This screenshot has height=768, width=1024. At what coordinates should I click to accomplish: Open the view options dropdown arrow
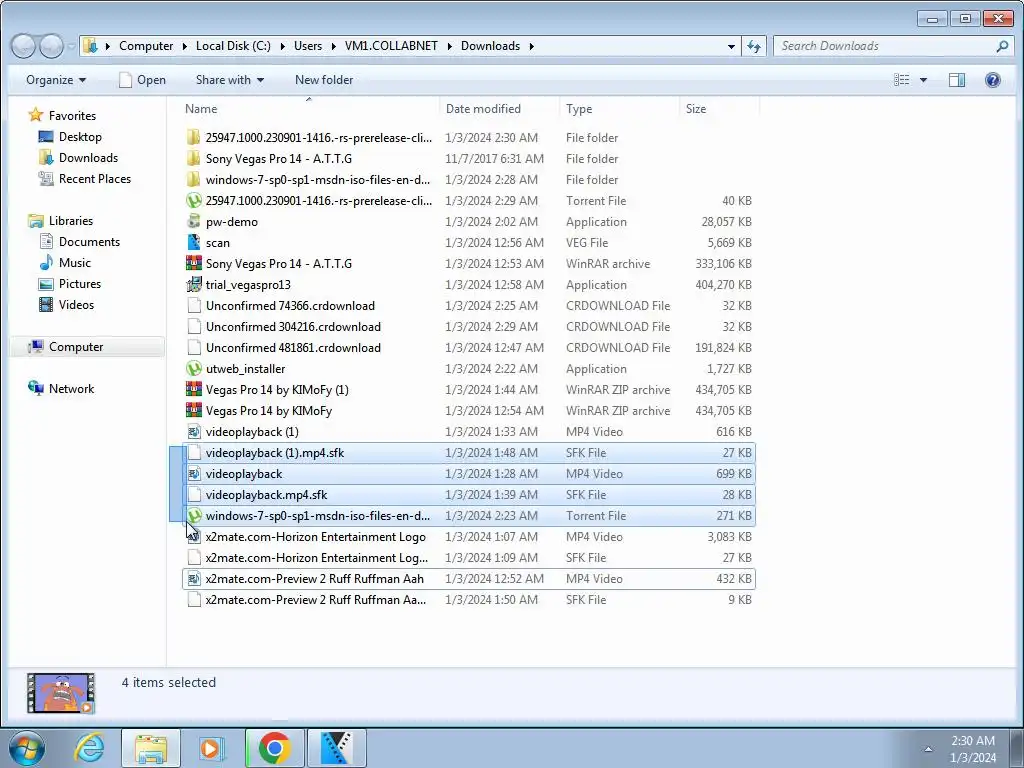pyautogui.click(x=923, y=80)
